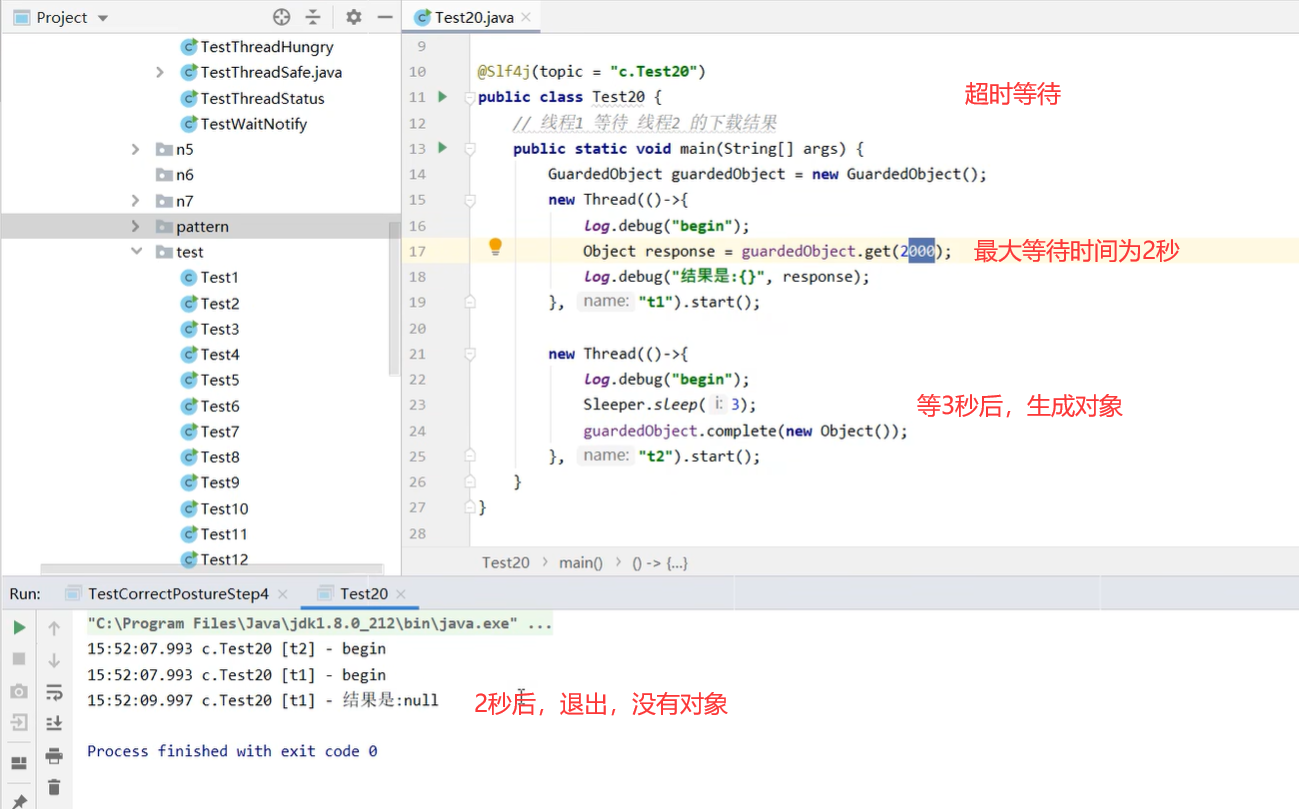Click the collapse all icon in Project panel

tap(314, 17)
